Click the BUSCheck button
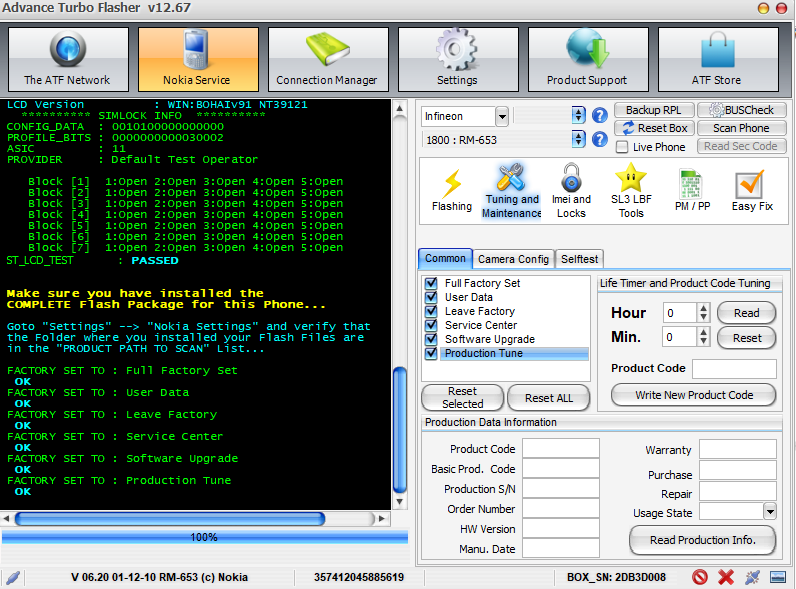This screenshot has width=796, height=589. (x=742, y=110)
